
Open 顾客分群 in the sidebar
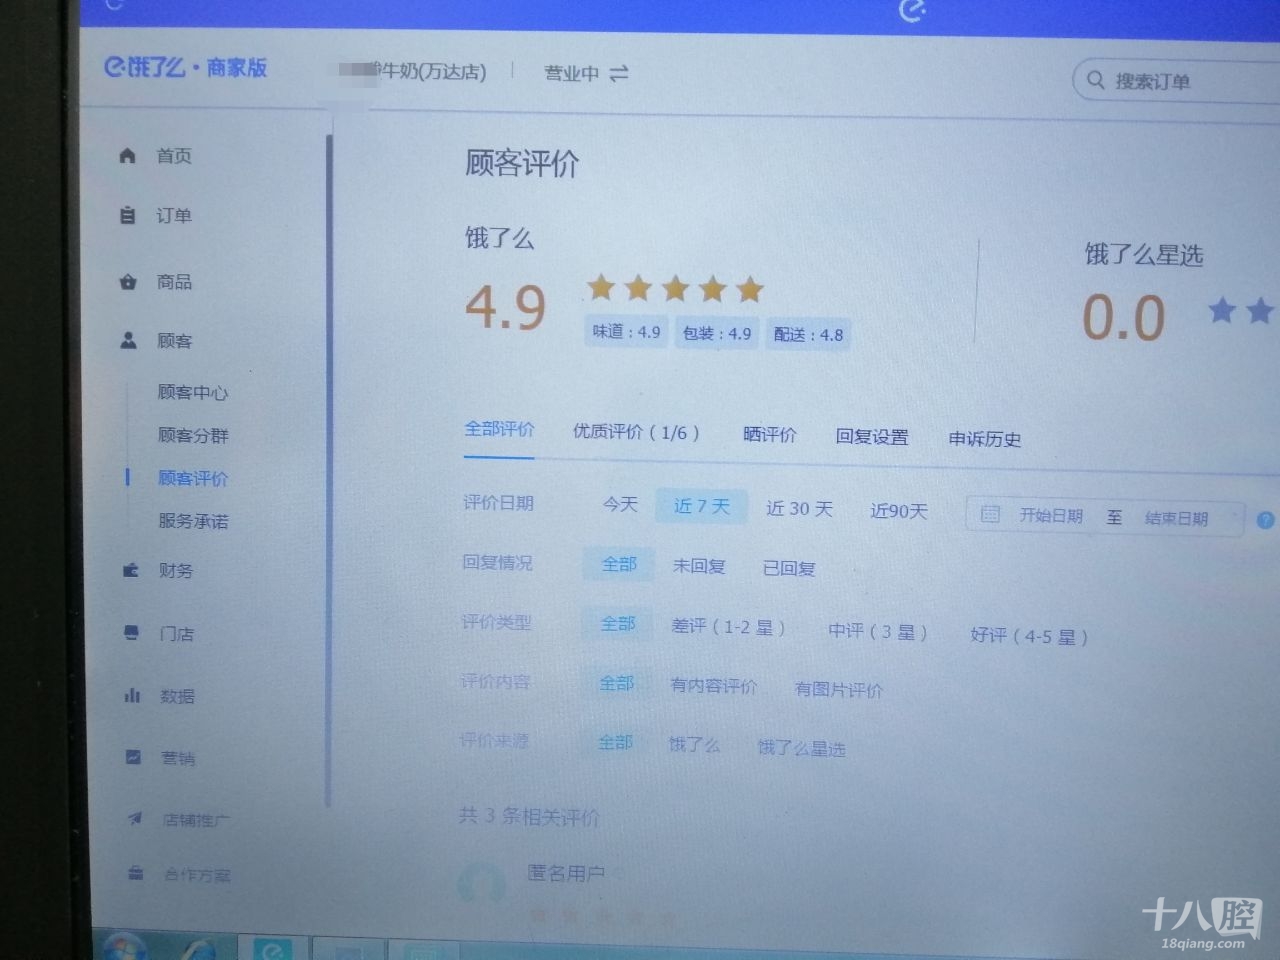point(193,435)
